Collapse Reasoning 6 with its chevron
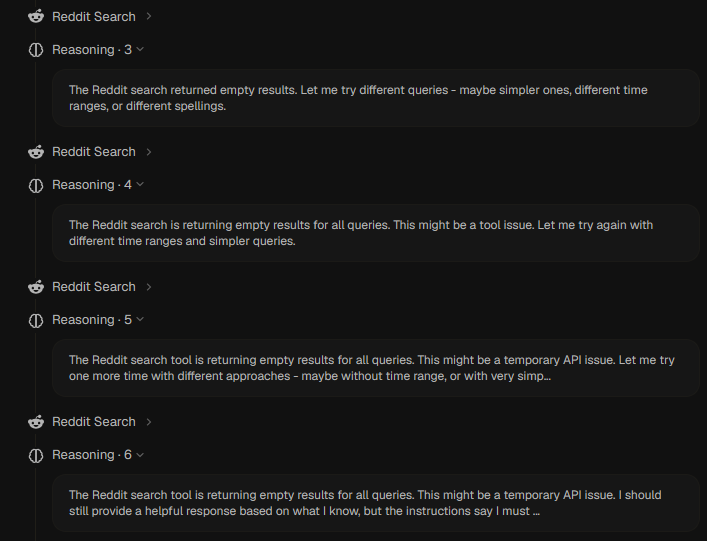The height and width of the screenshot is (541, 707). pyautogui.click(x=140, y=454)
